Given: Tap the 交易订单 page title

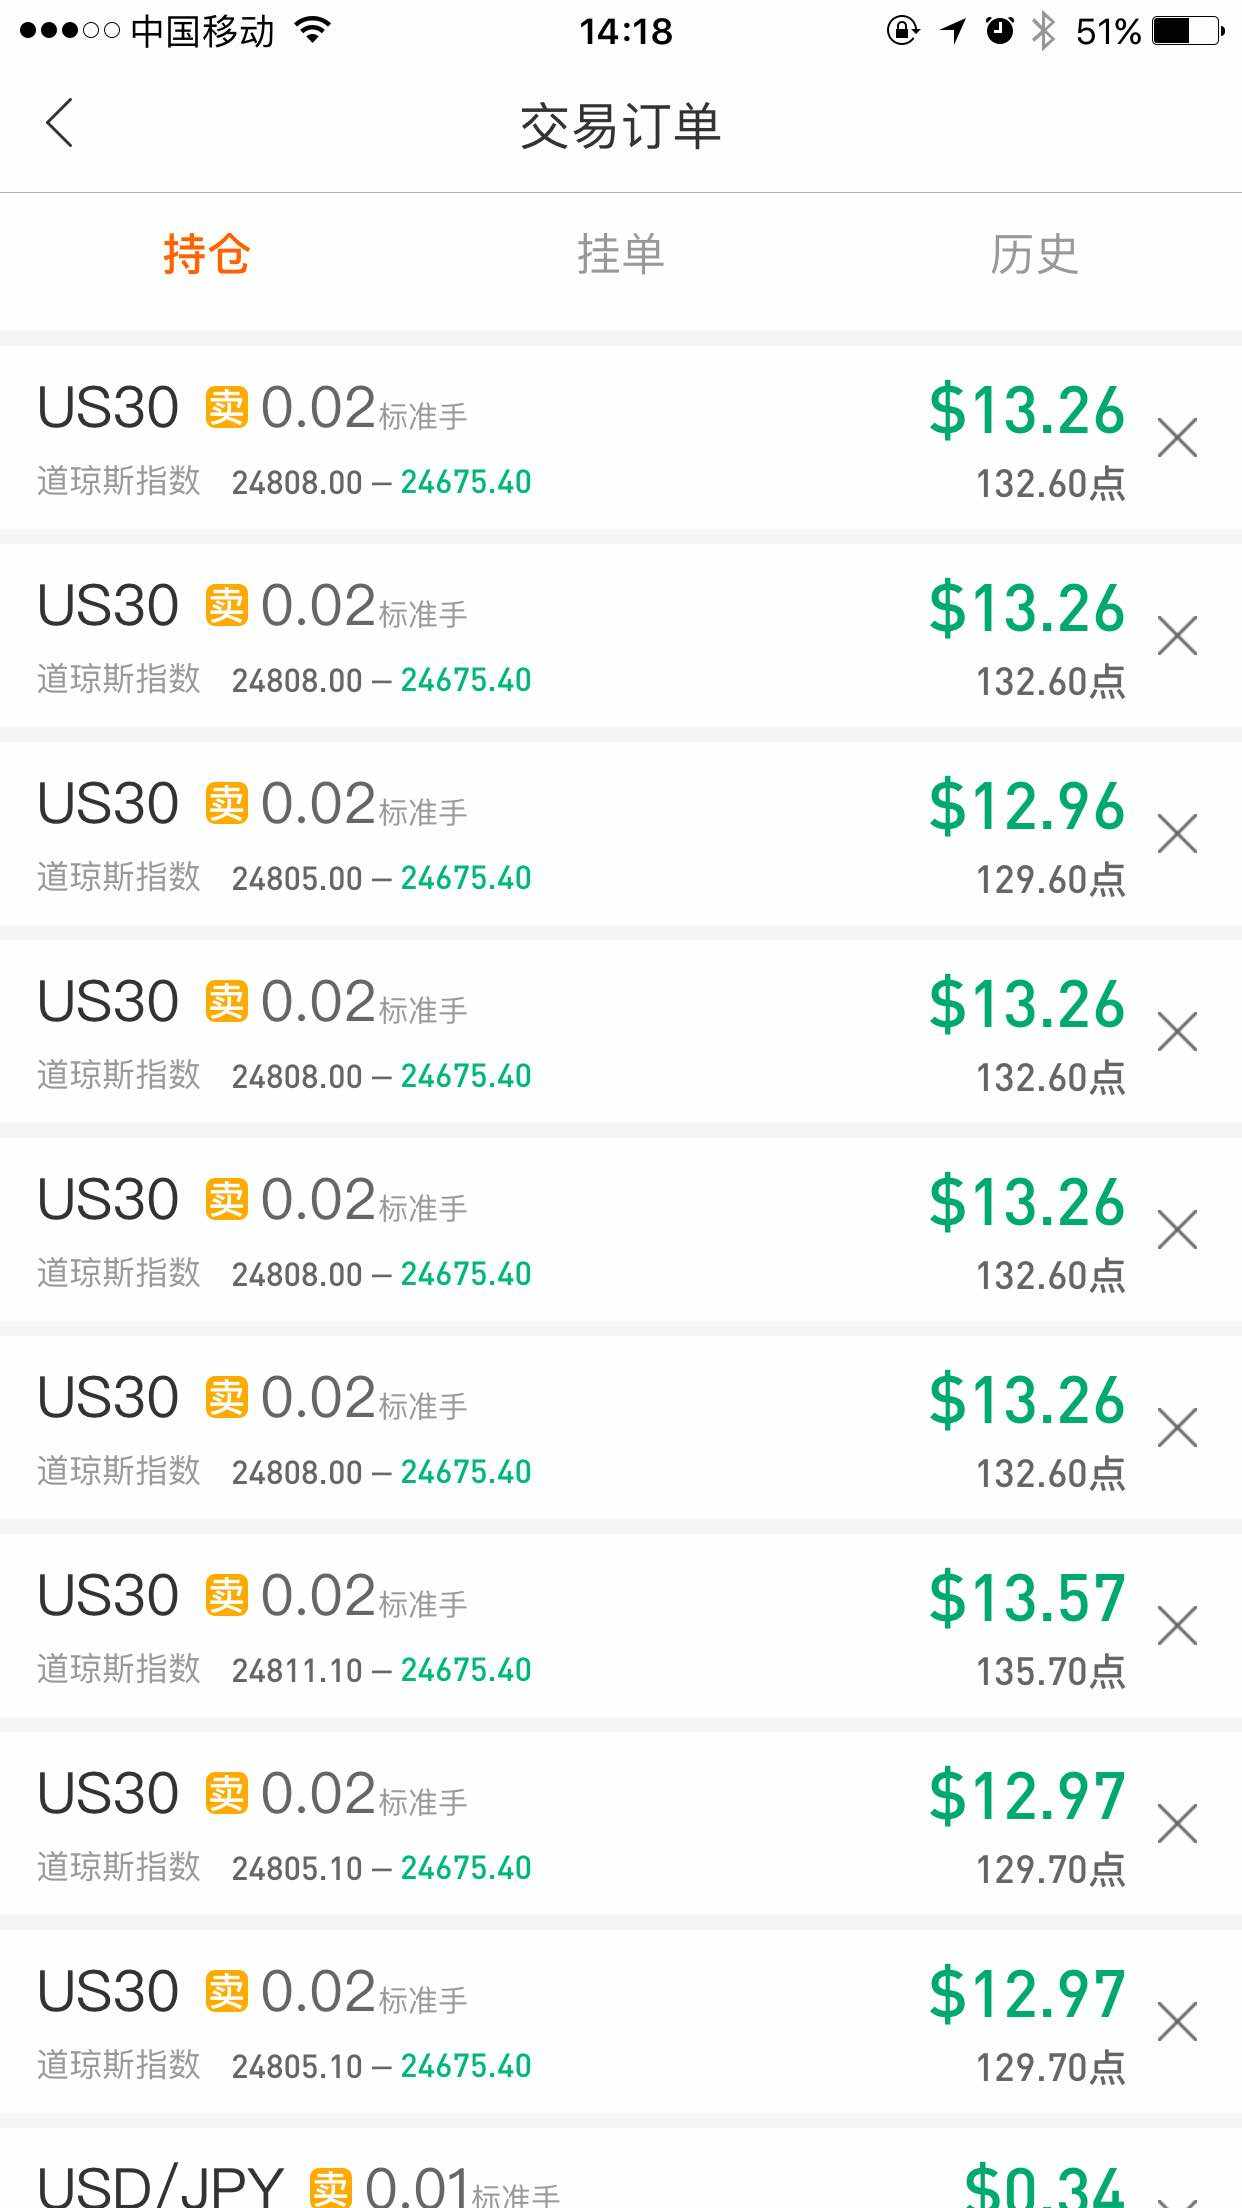Looking at the screenshot, I should click(x=620, y=126).
